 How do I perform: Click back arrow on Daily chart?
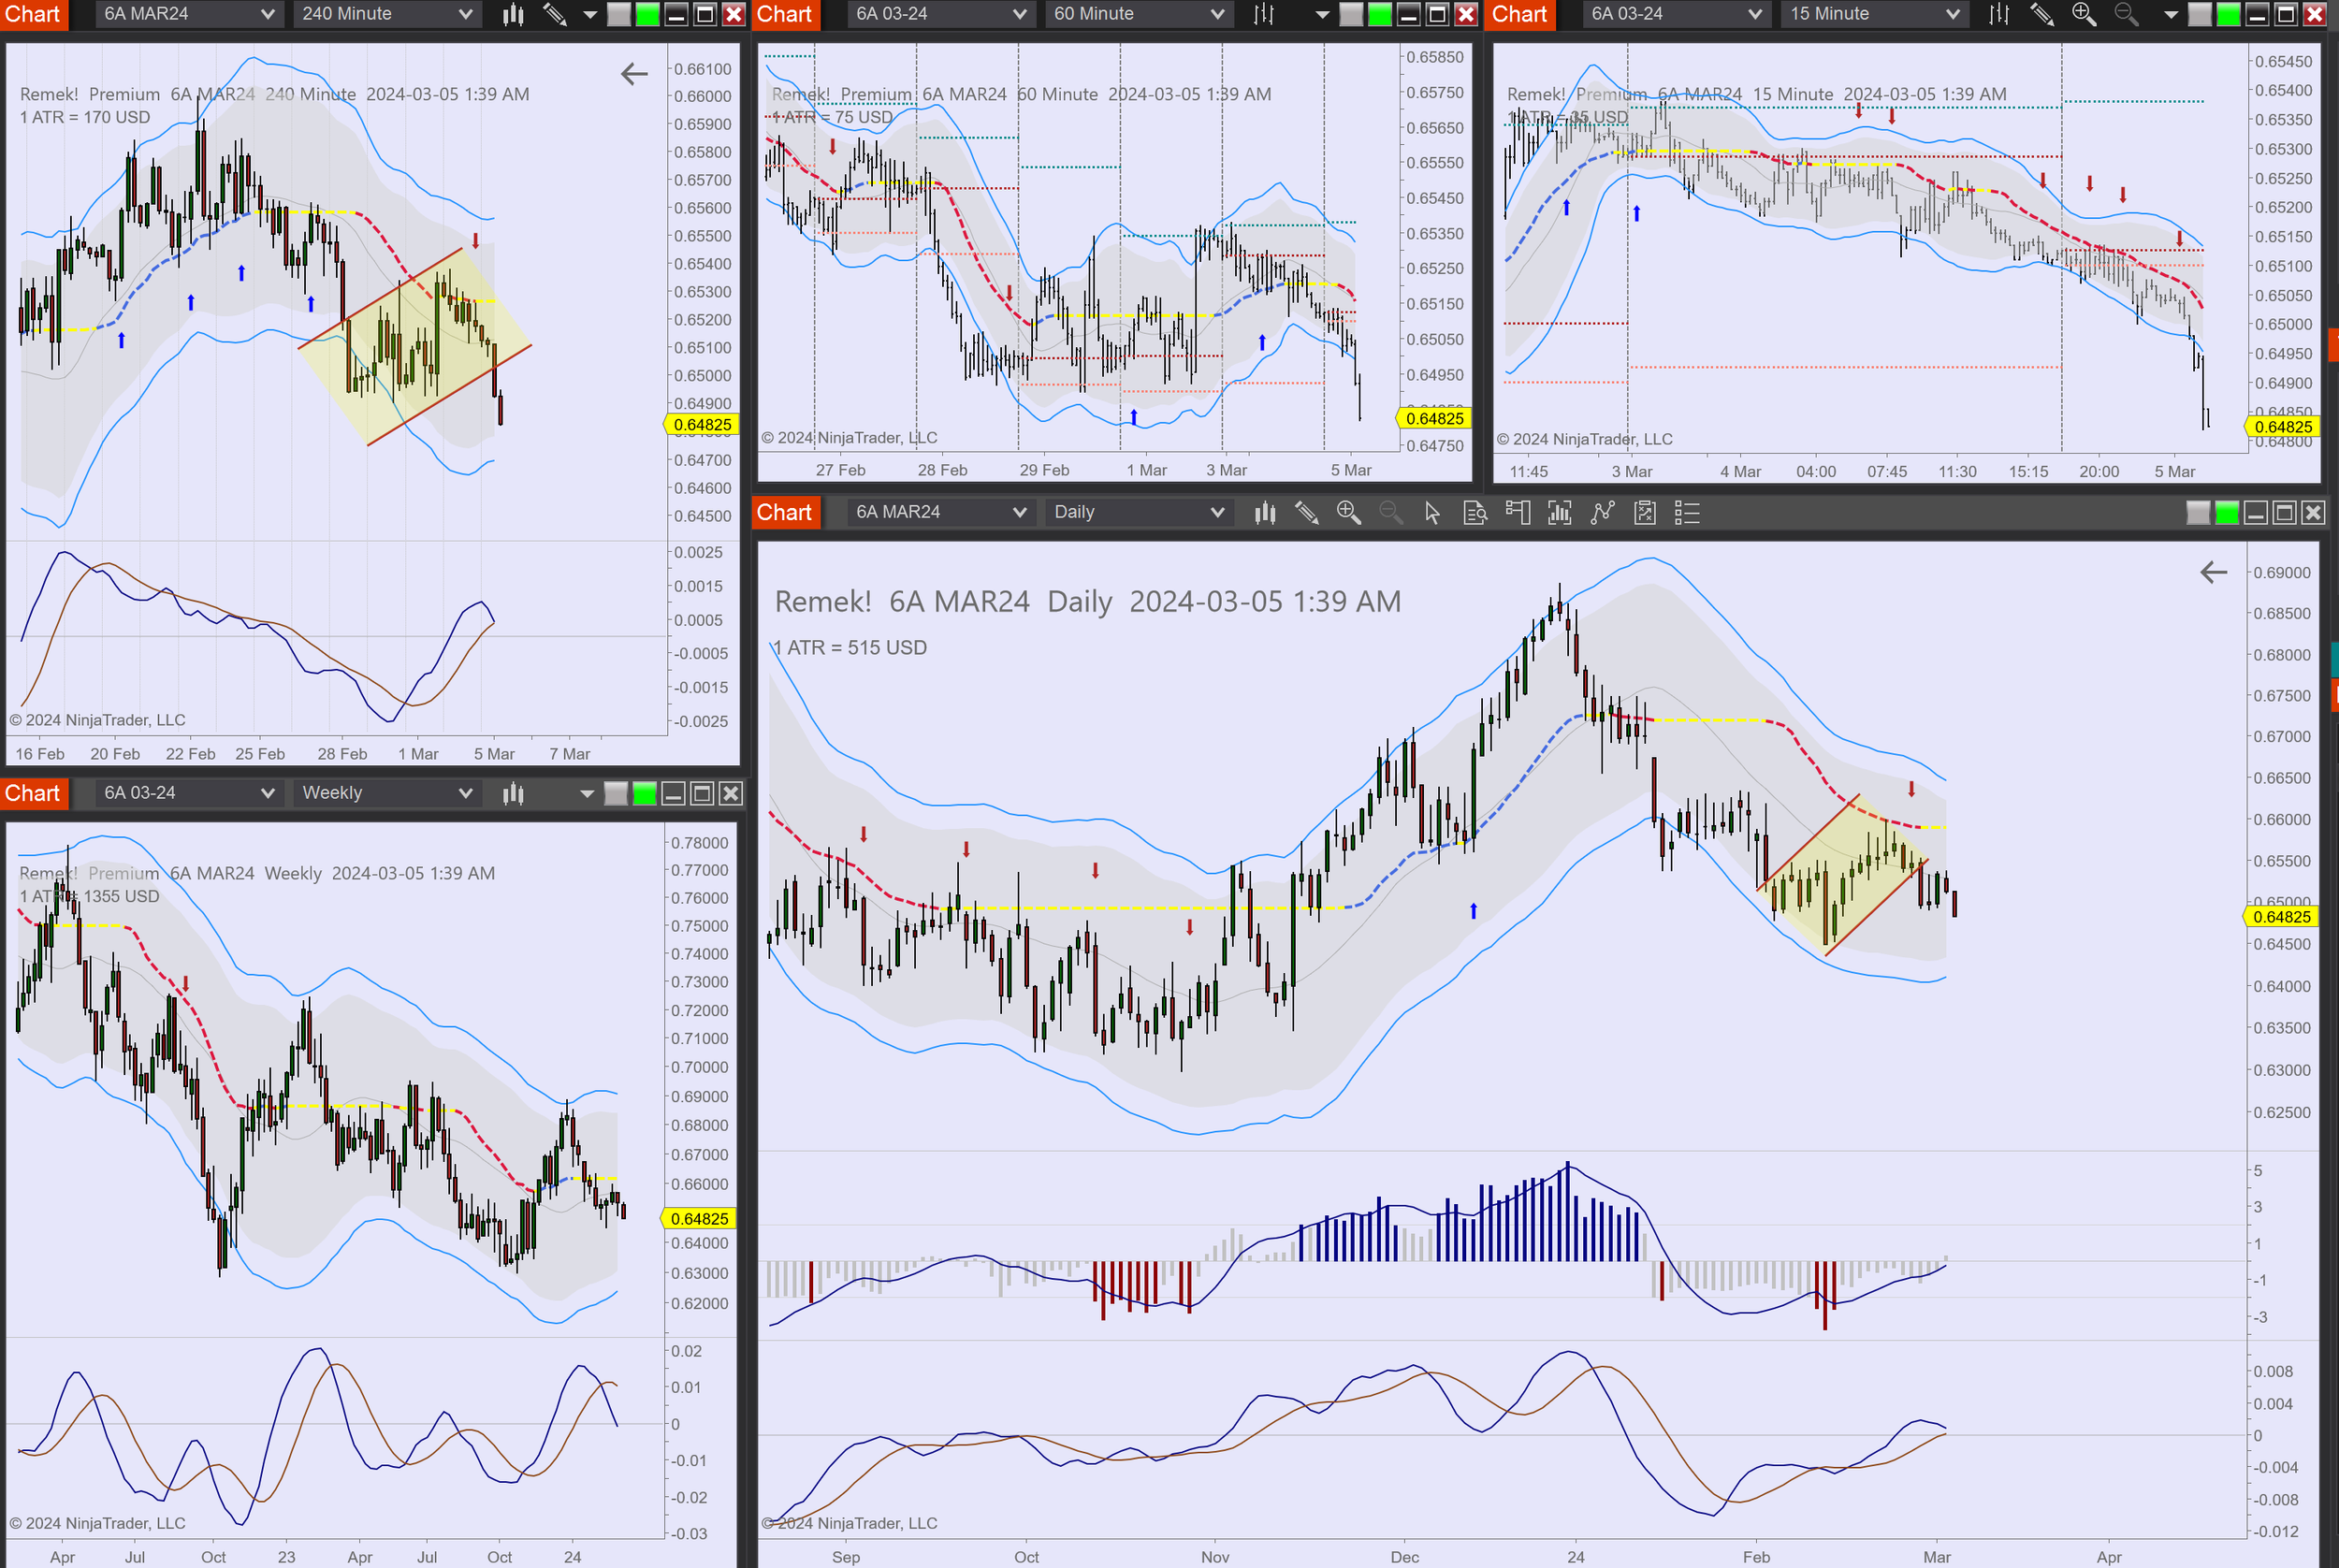click(x=2213, y=572)
